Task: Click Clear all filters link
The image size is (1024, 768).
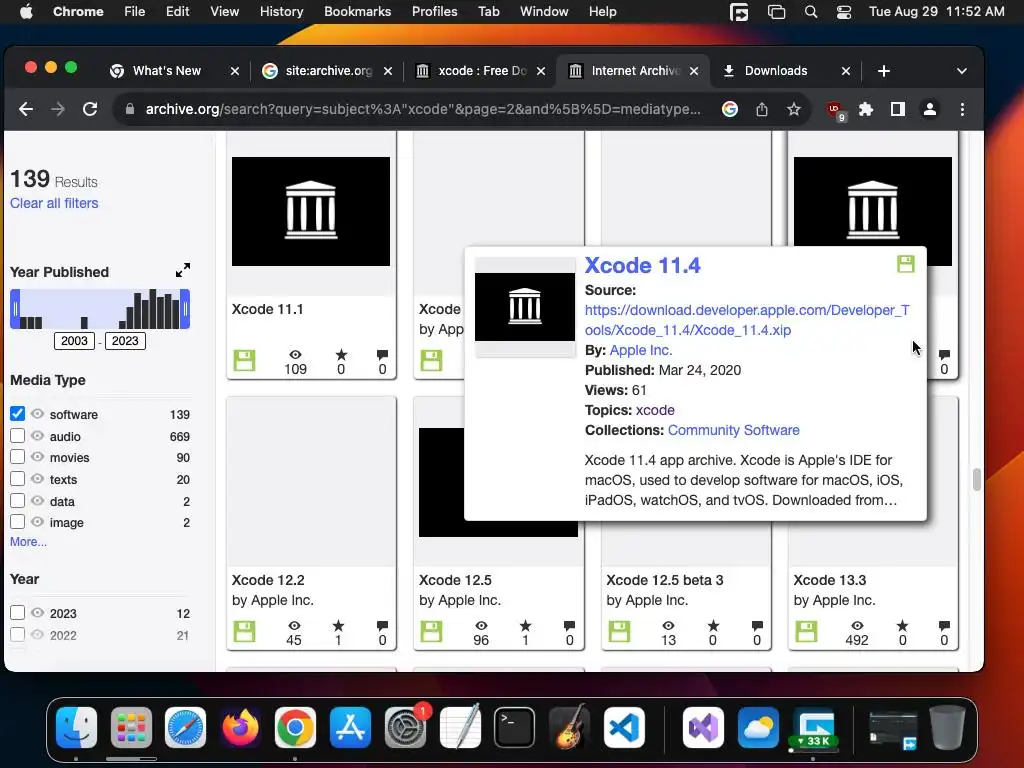Action: coord(54,203)
